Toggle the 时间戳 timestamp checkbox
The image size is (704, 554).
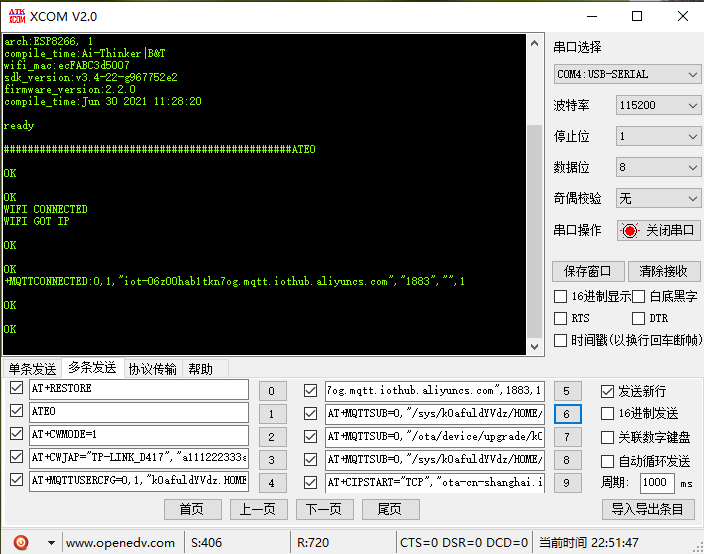pos(560,340)
